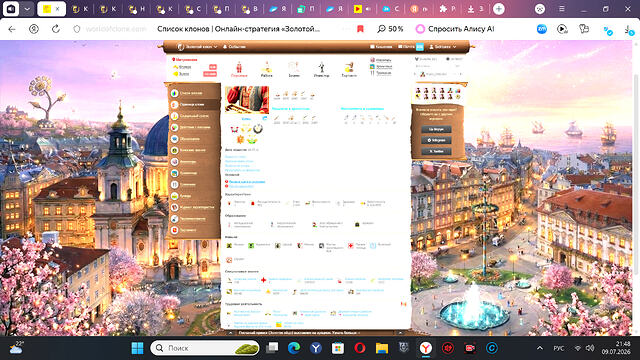
Task: Click the red bookmark icon in address bar
Action: click(x=360, y=29)
